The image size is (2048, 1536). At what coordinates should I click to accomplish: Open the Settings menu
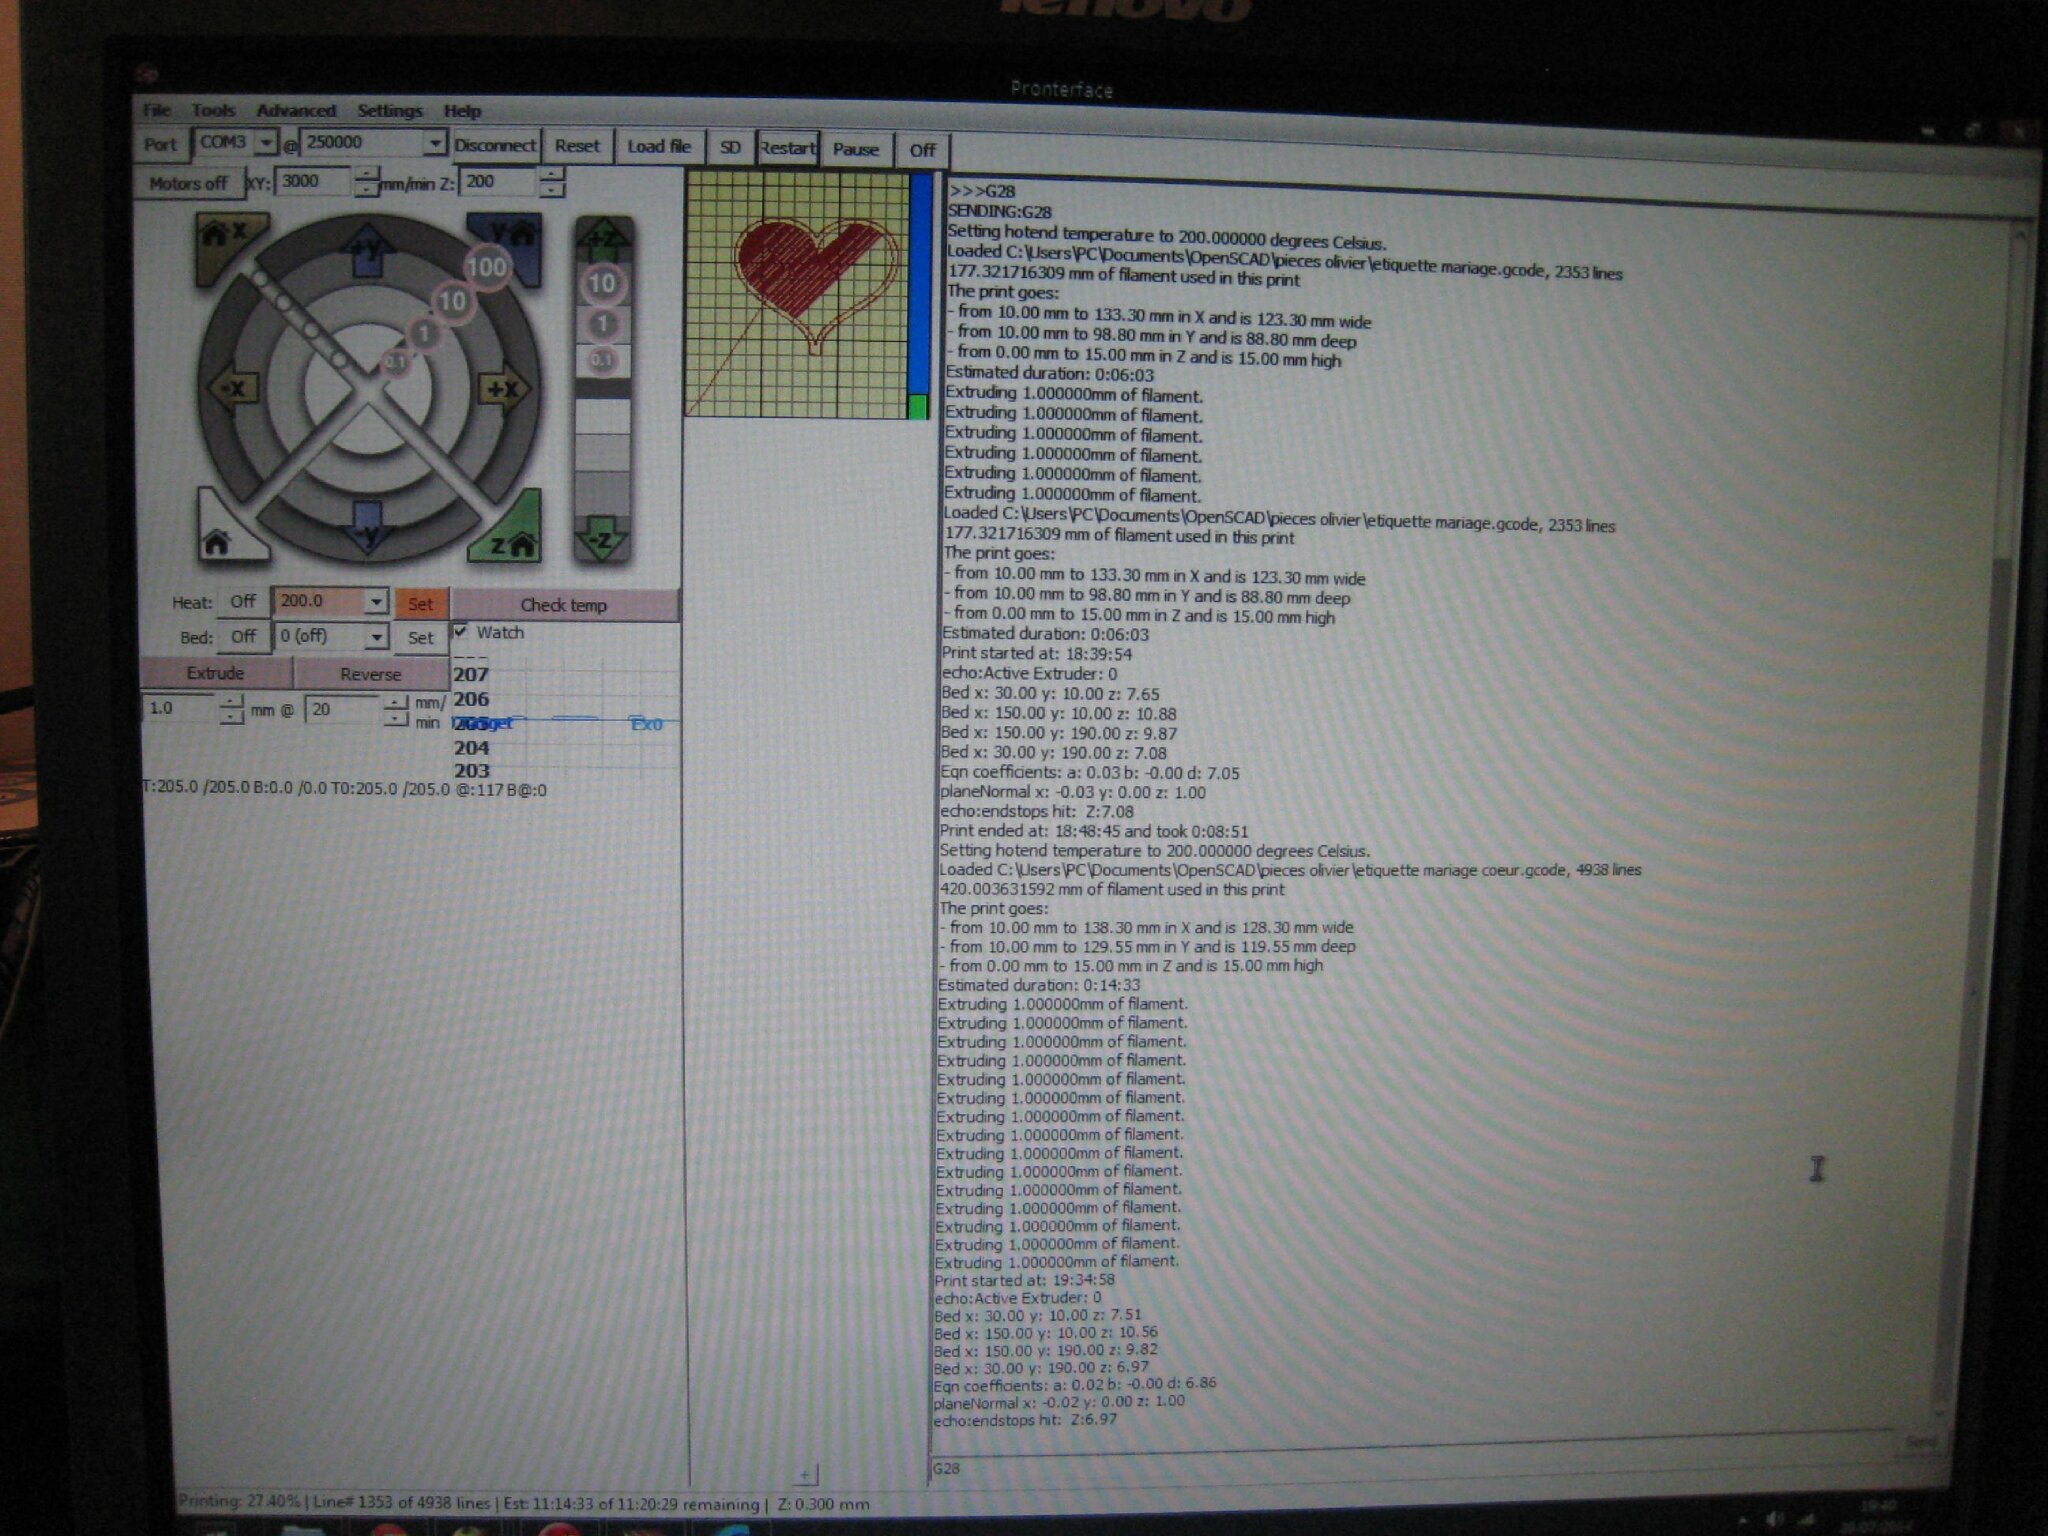[389, 111]
